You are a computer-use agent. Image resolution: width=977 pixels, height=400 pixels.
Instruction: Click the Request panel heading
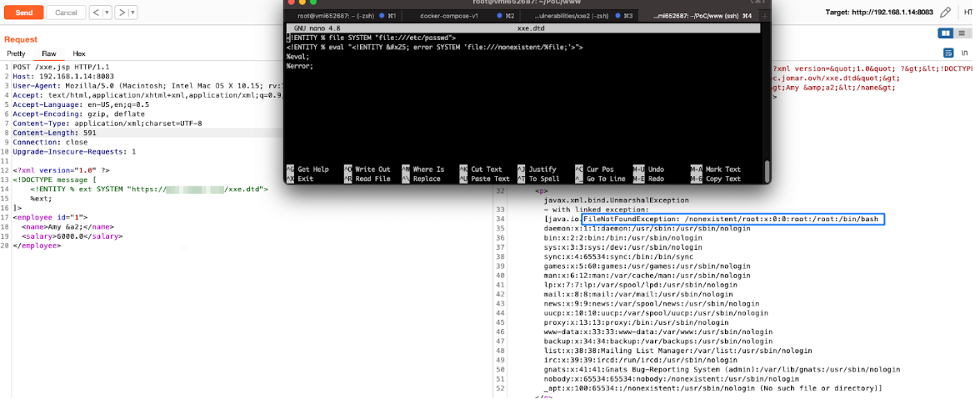(x=21, y=39)
